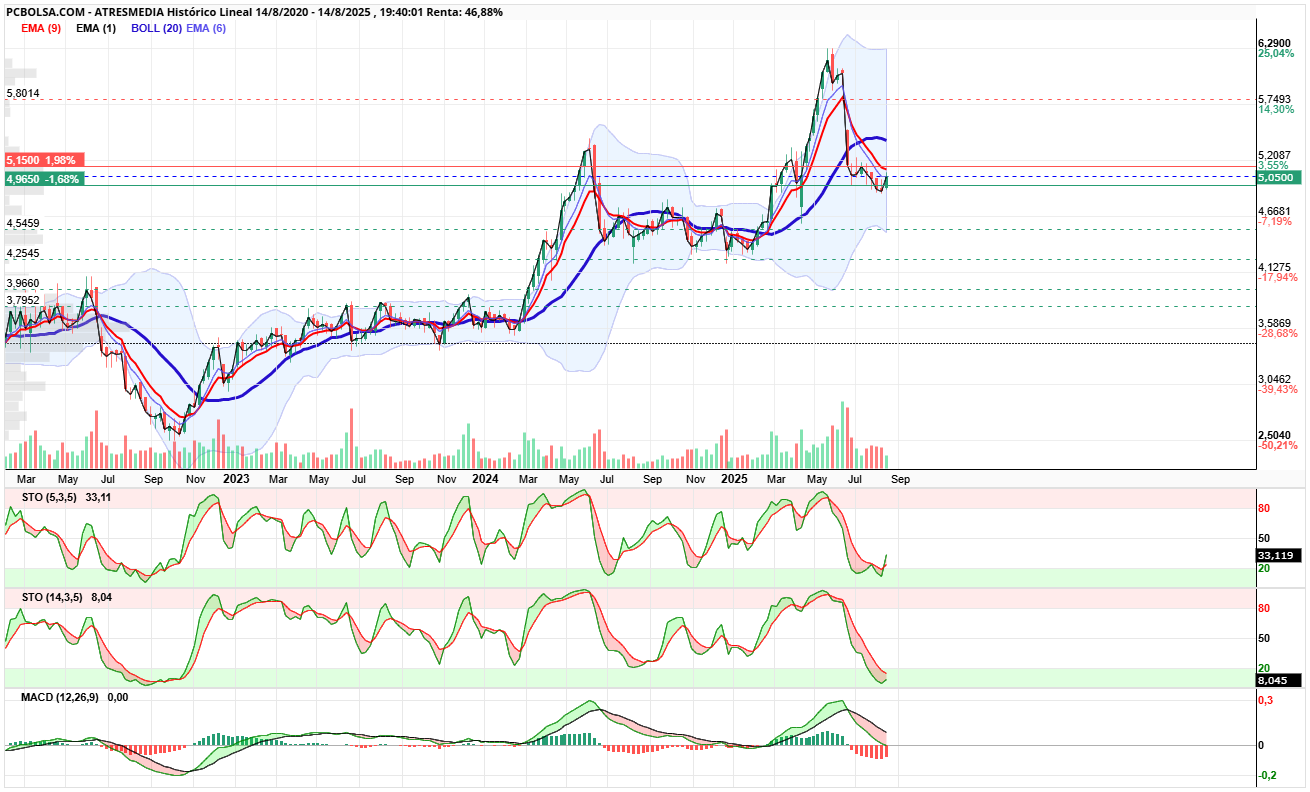
Task: Click the -0,2 value on MACD axis
Action: tap(1267, 775)
